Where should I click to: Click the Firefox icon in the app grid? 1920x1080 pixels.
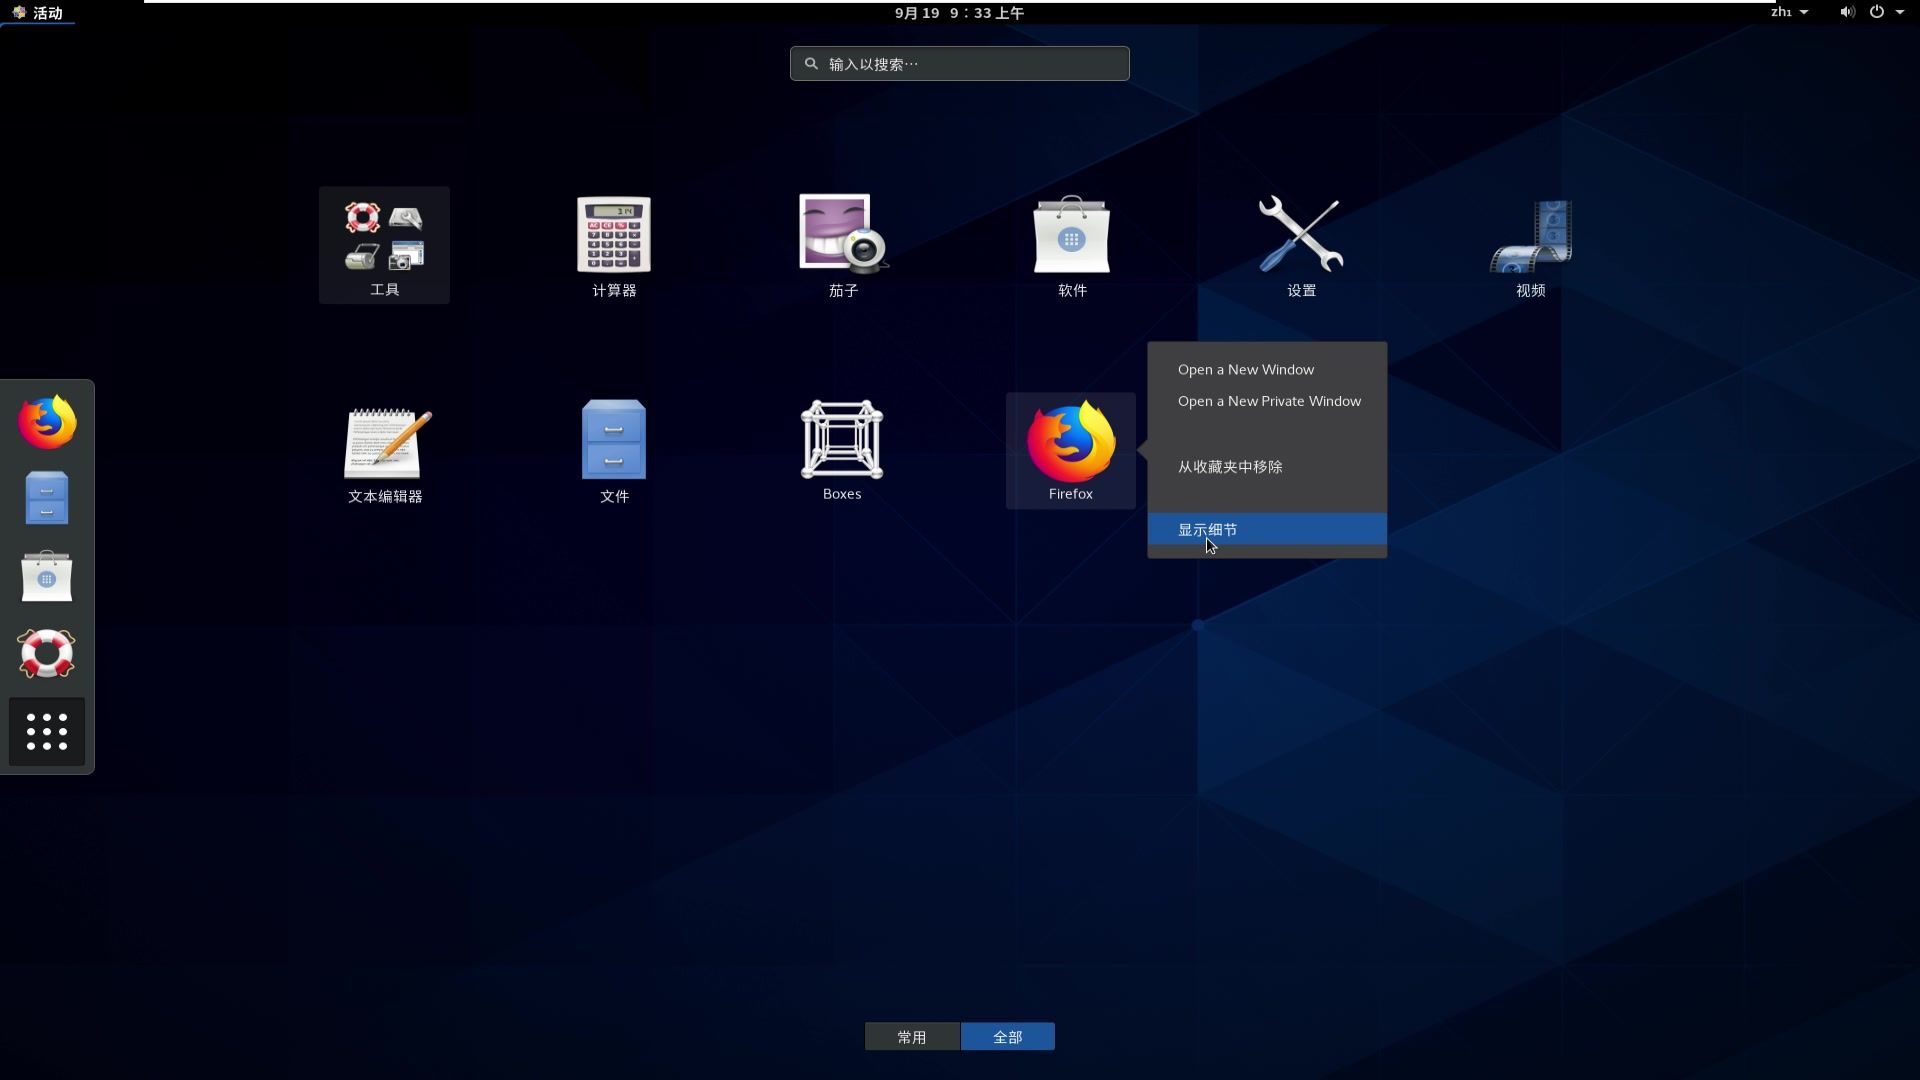(1071, 450)
